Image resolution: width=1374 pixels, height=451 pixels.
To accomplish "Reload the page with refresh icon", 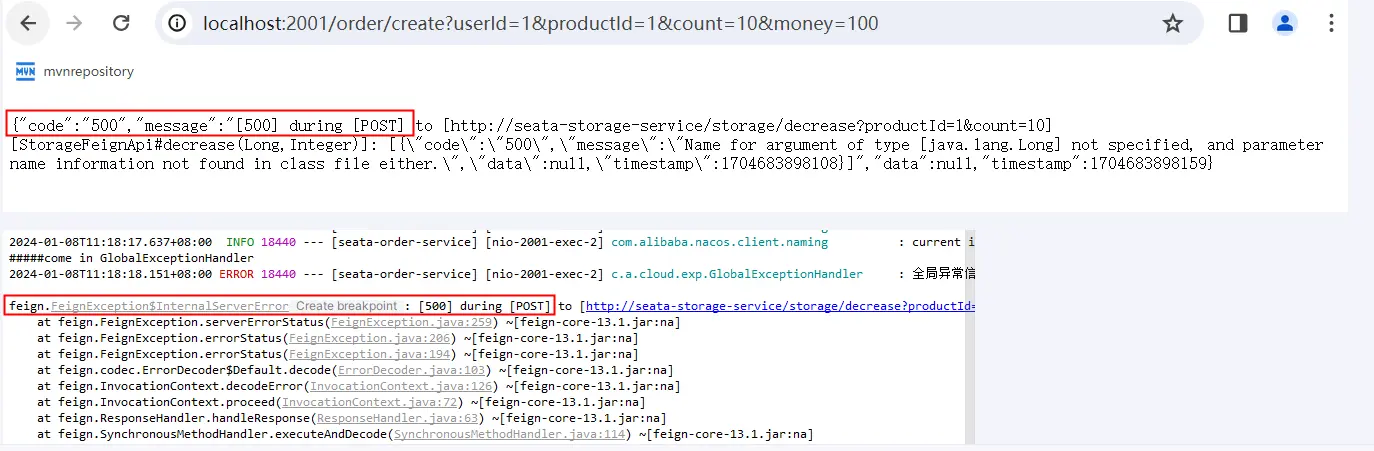I will pos(121,23).
